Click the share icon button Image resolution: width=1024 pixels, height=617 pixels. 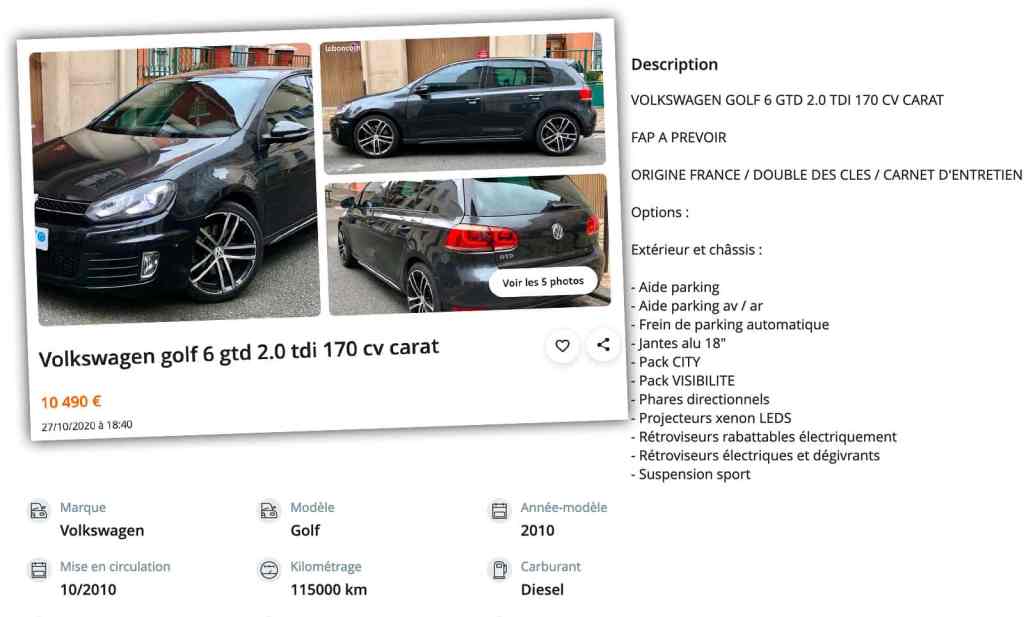pos(603,345)
